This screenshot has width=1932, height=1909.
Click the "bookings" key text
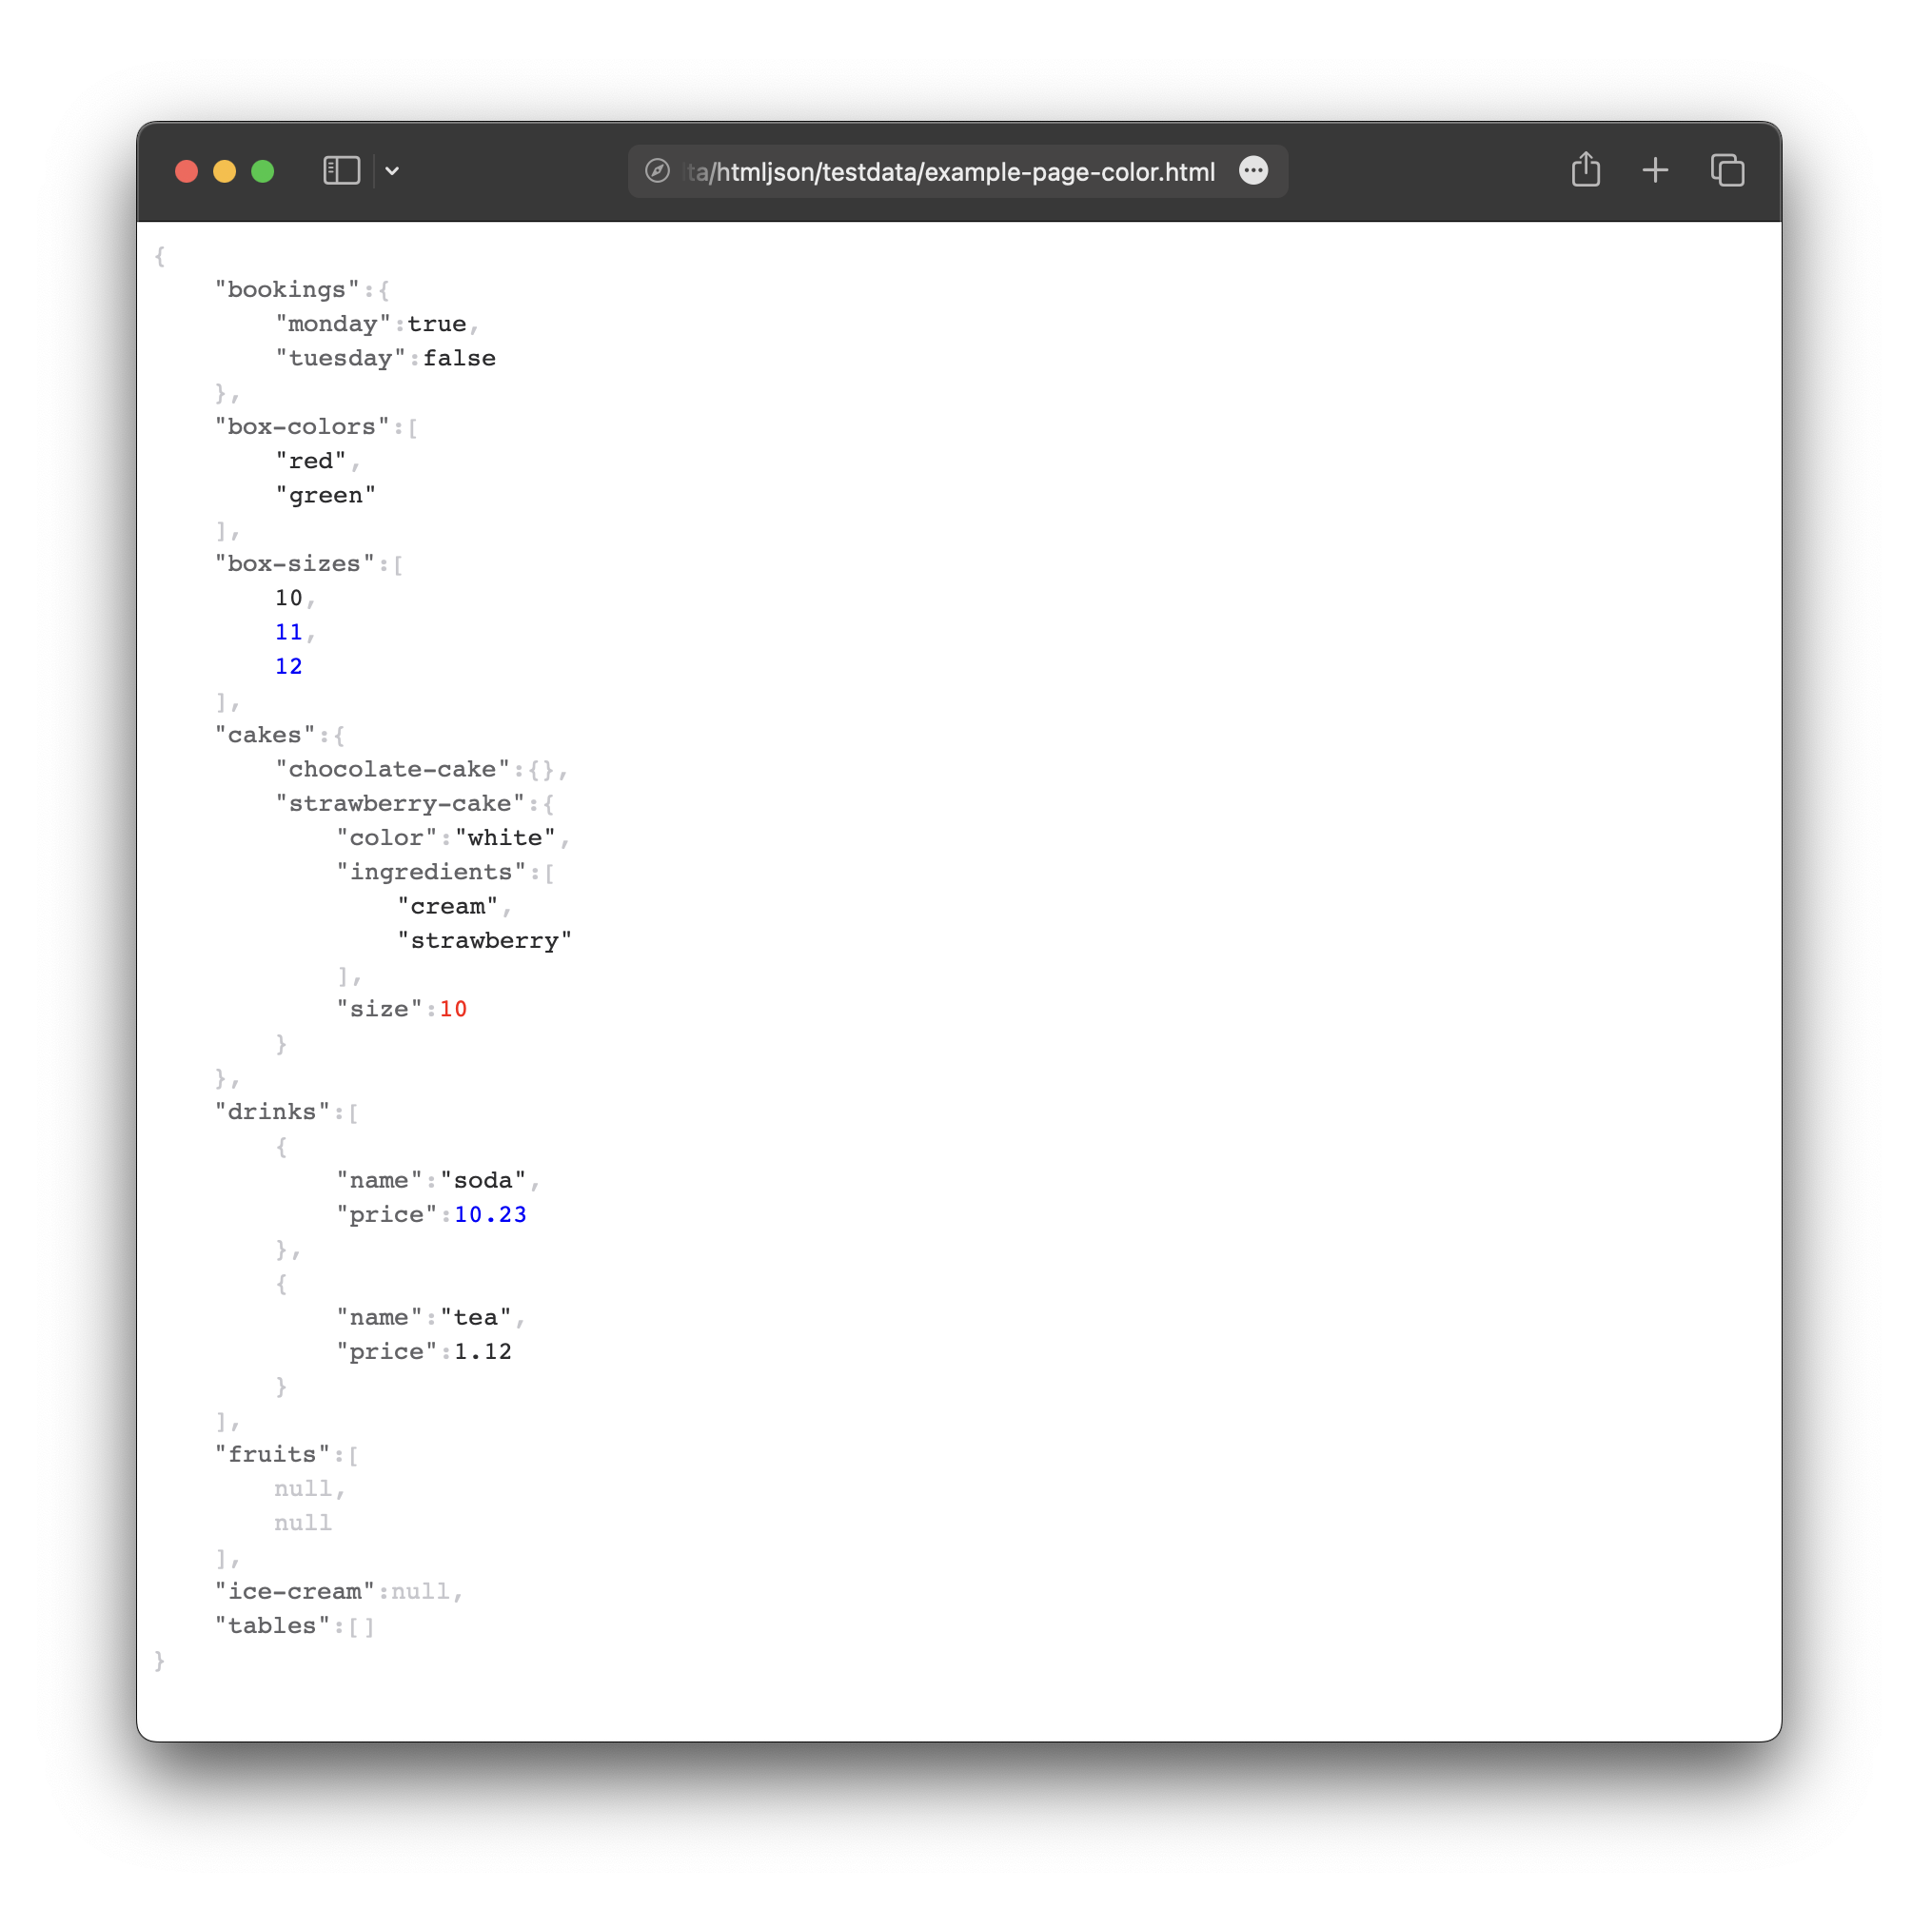pos(287,290)
